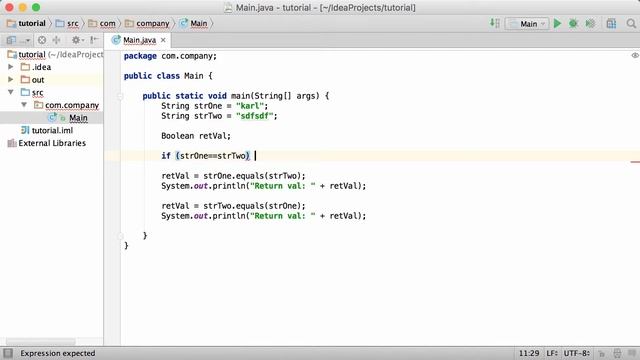Viewport: 640px width, 360px height.
Task: Select the Main.java editor tab
Action: click(x=139, y=40)
